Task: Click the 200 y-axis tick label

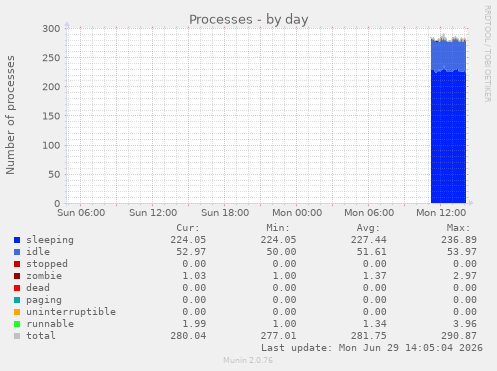Action: 51,87
